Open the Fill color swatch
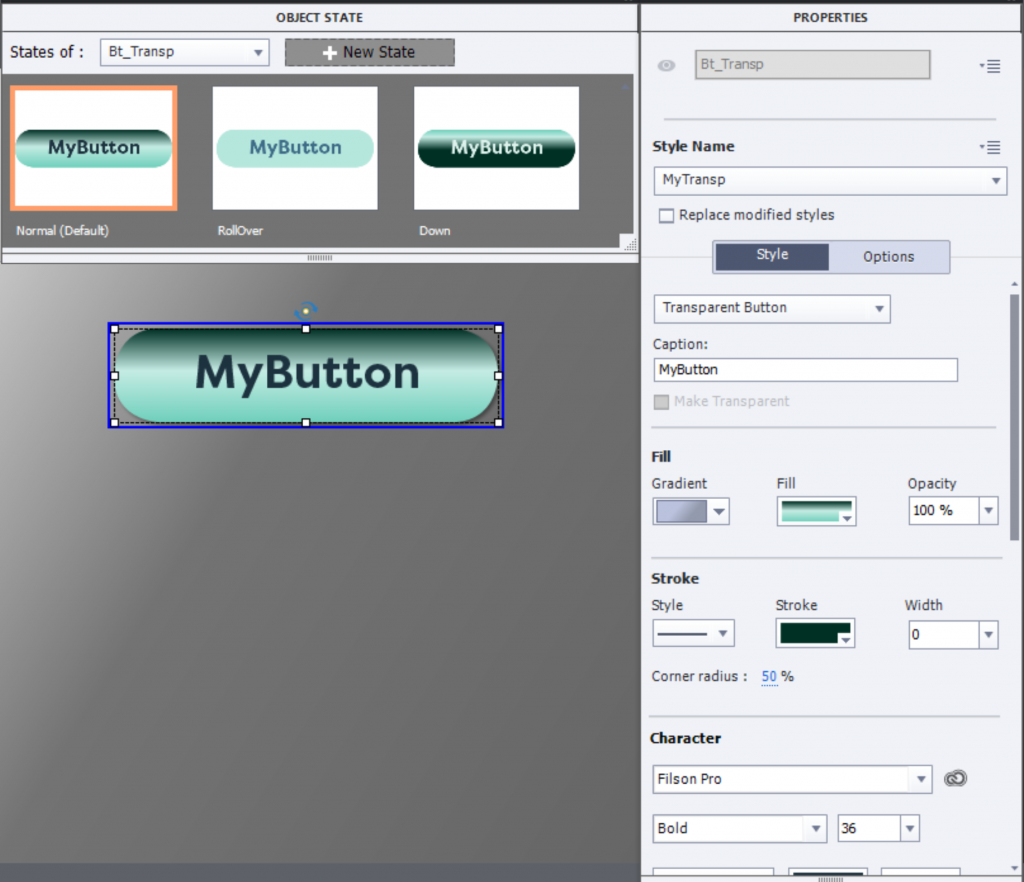Viewport: 1024px width, 882px height. click(x=815, y=512)
